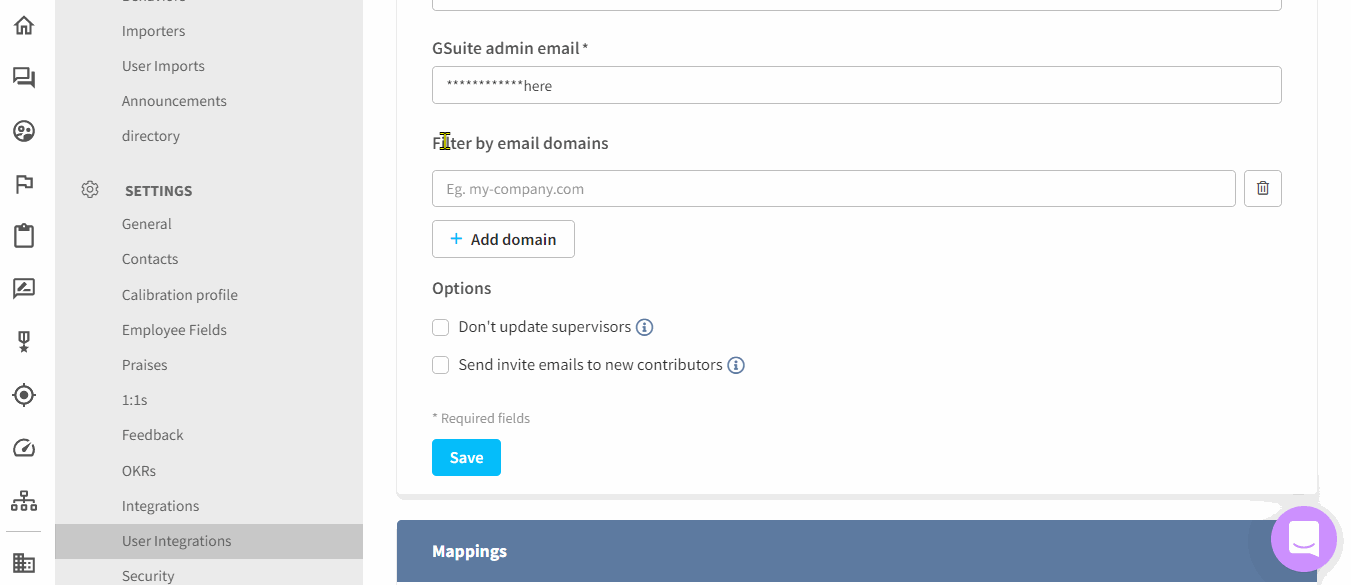Select the Feedback note icon
This screenshot has height=585, width=1351.
pos(23,288)
